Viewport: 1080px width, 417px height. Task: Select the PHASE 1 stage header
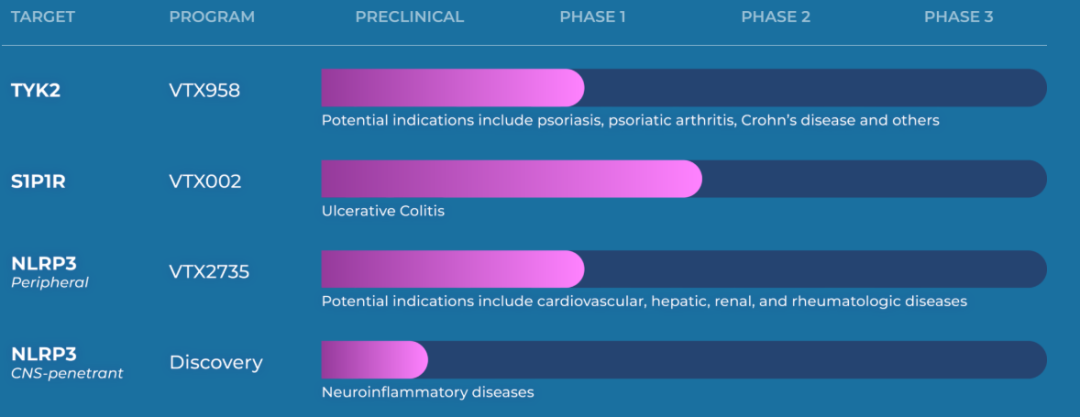[x=593, y=17]
